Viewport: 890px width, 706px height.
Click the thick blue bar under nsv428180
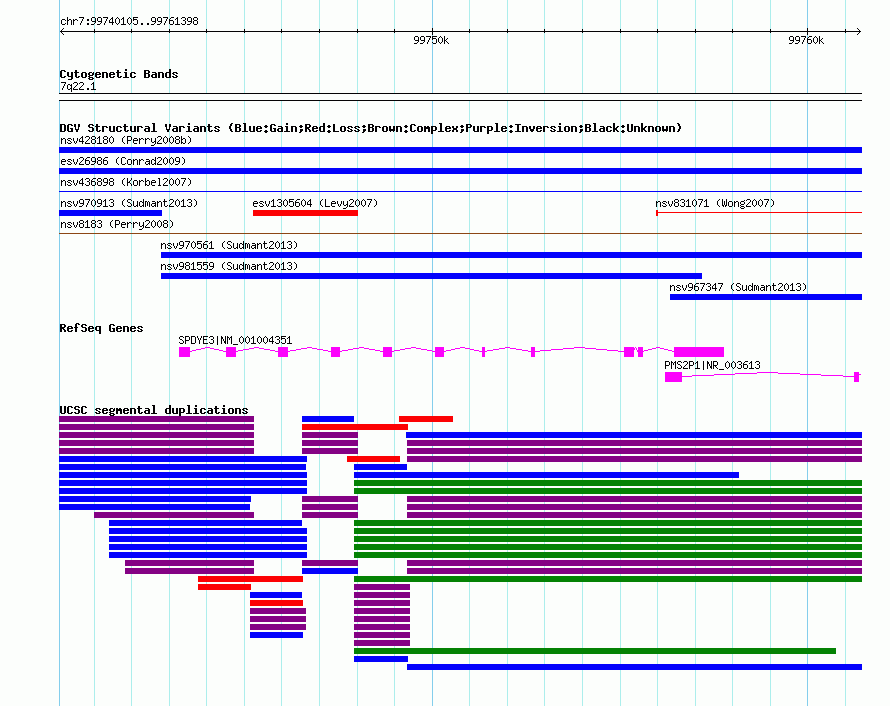pos(460,150)
